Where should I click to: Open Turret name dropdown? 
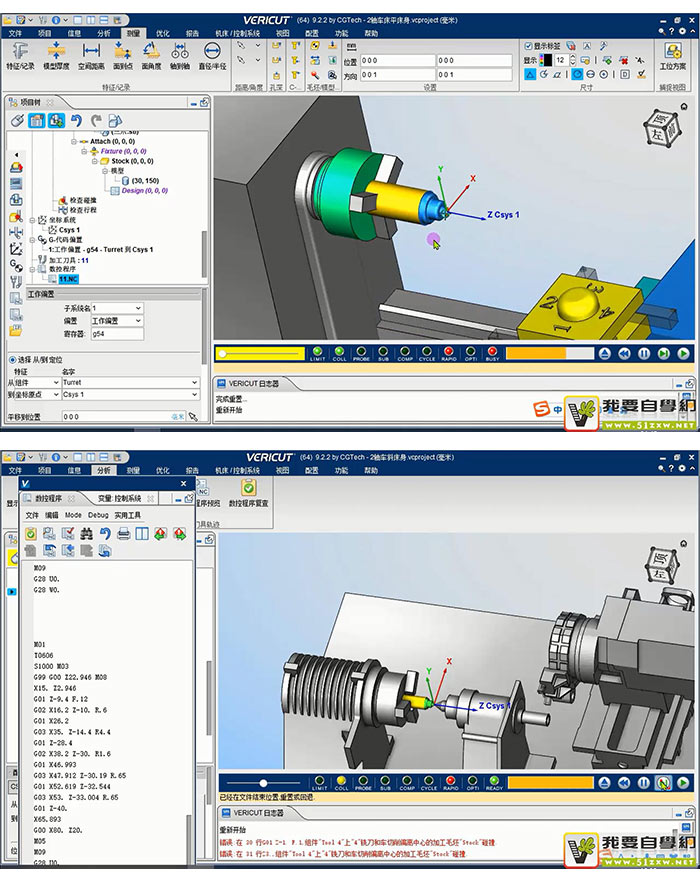click(130, 382)
